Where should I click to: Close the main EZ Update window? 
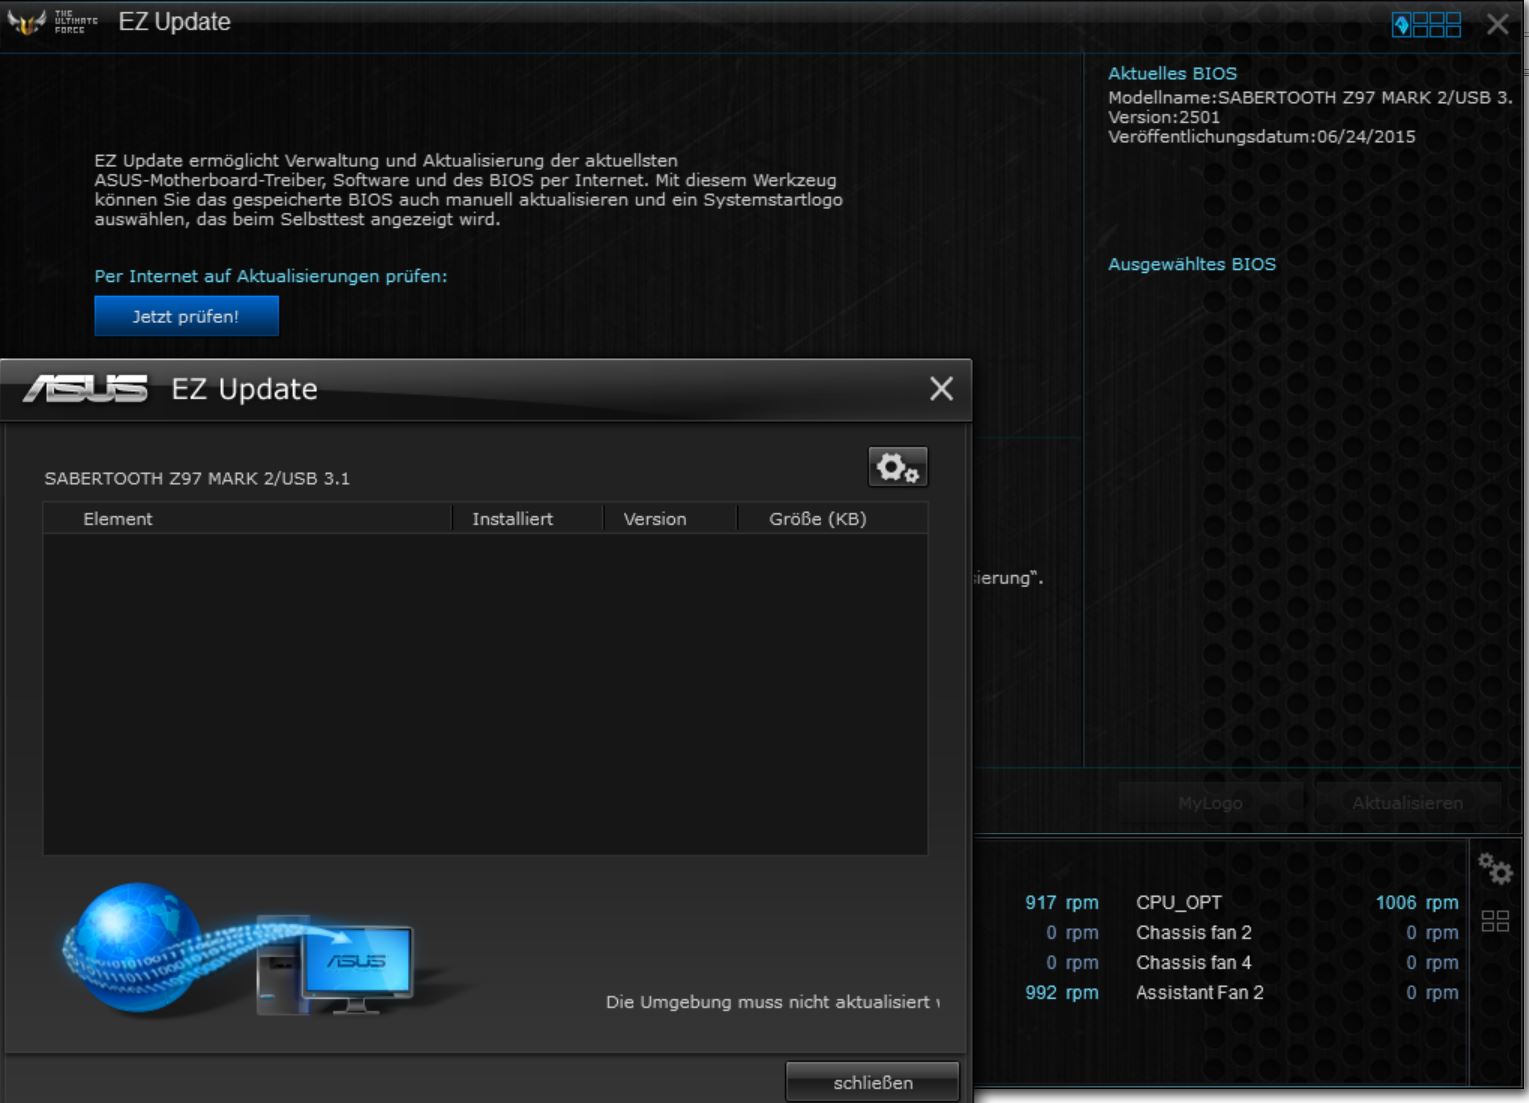click(x=1497, y=24)
